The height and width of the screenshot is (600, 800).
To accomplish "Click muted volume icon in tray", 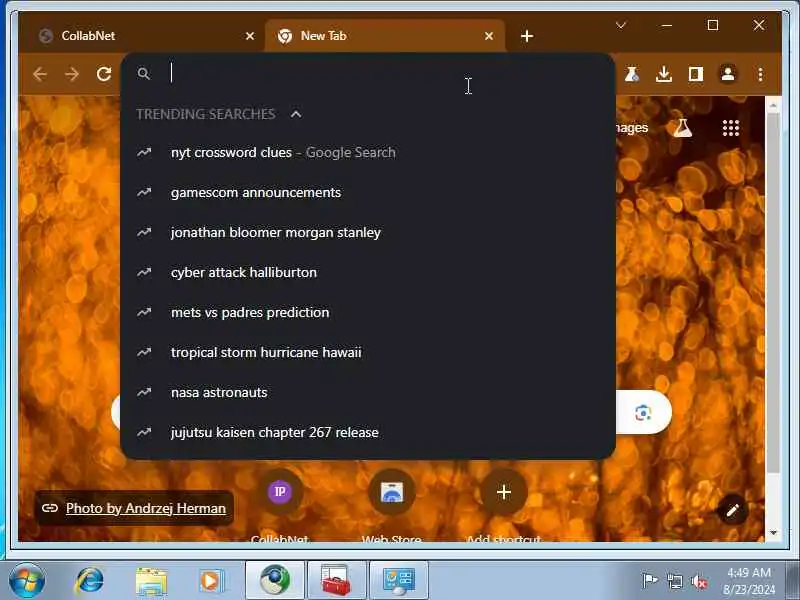I will (x=699, y=581).
